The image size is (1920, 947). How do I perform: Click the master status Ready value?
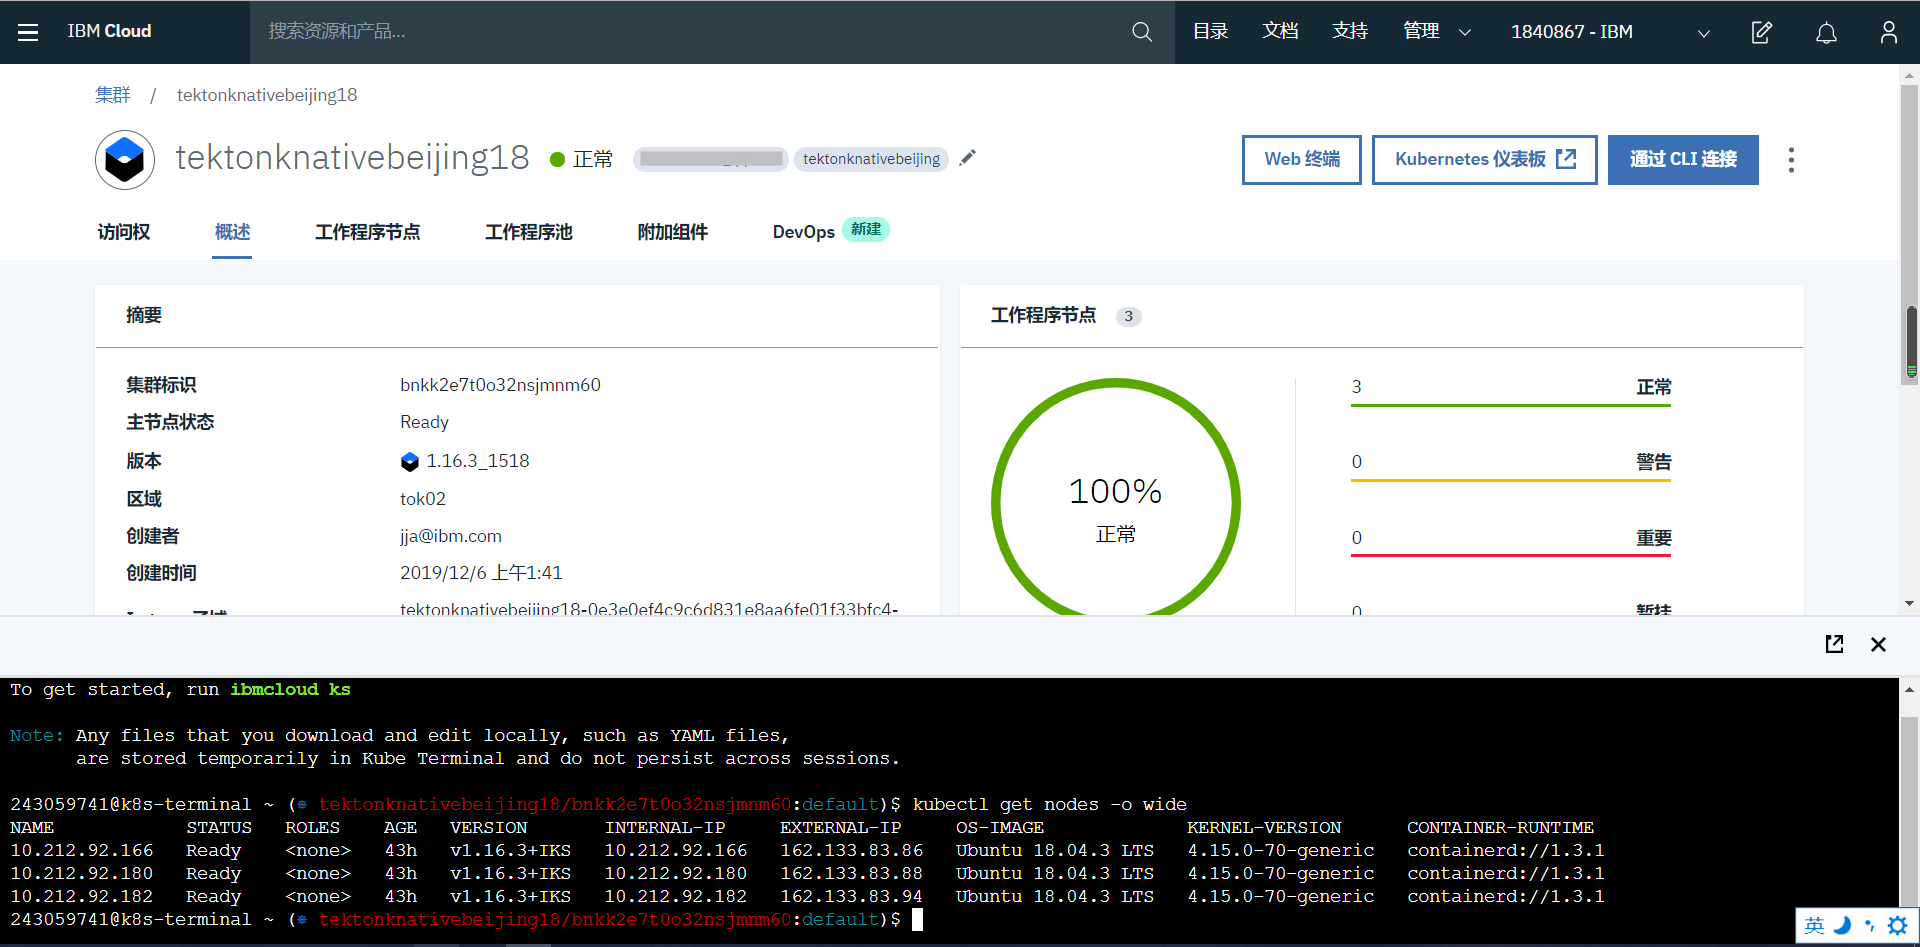424,422
